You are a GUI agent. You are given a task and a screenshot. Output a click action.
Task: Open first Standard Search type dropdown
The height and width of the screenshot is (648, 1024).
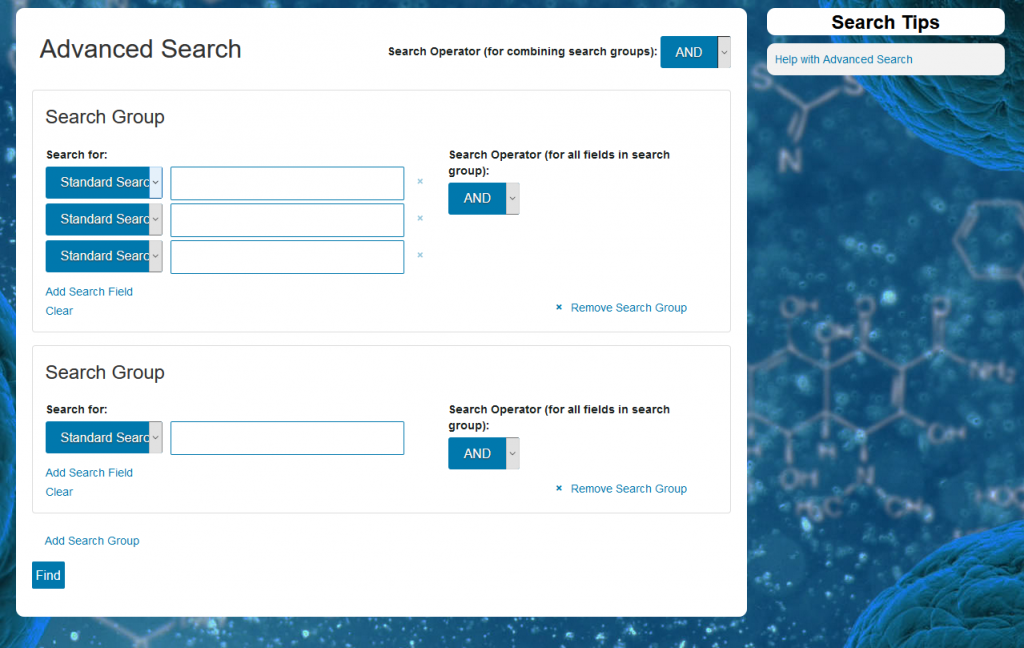pyautogui.click(x=104, y=183)
